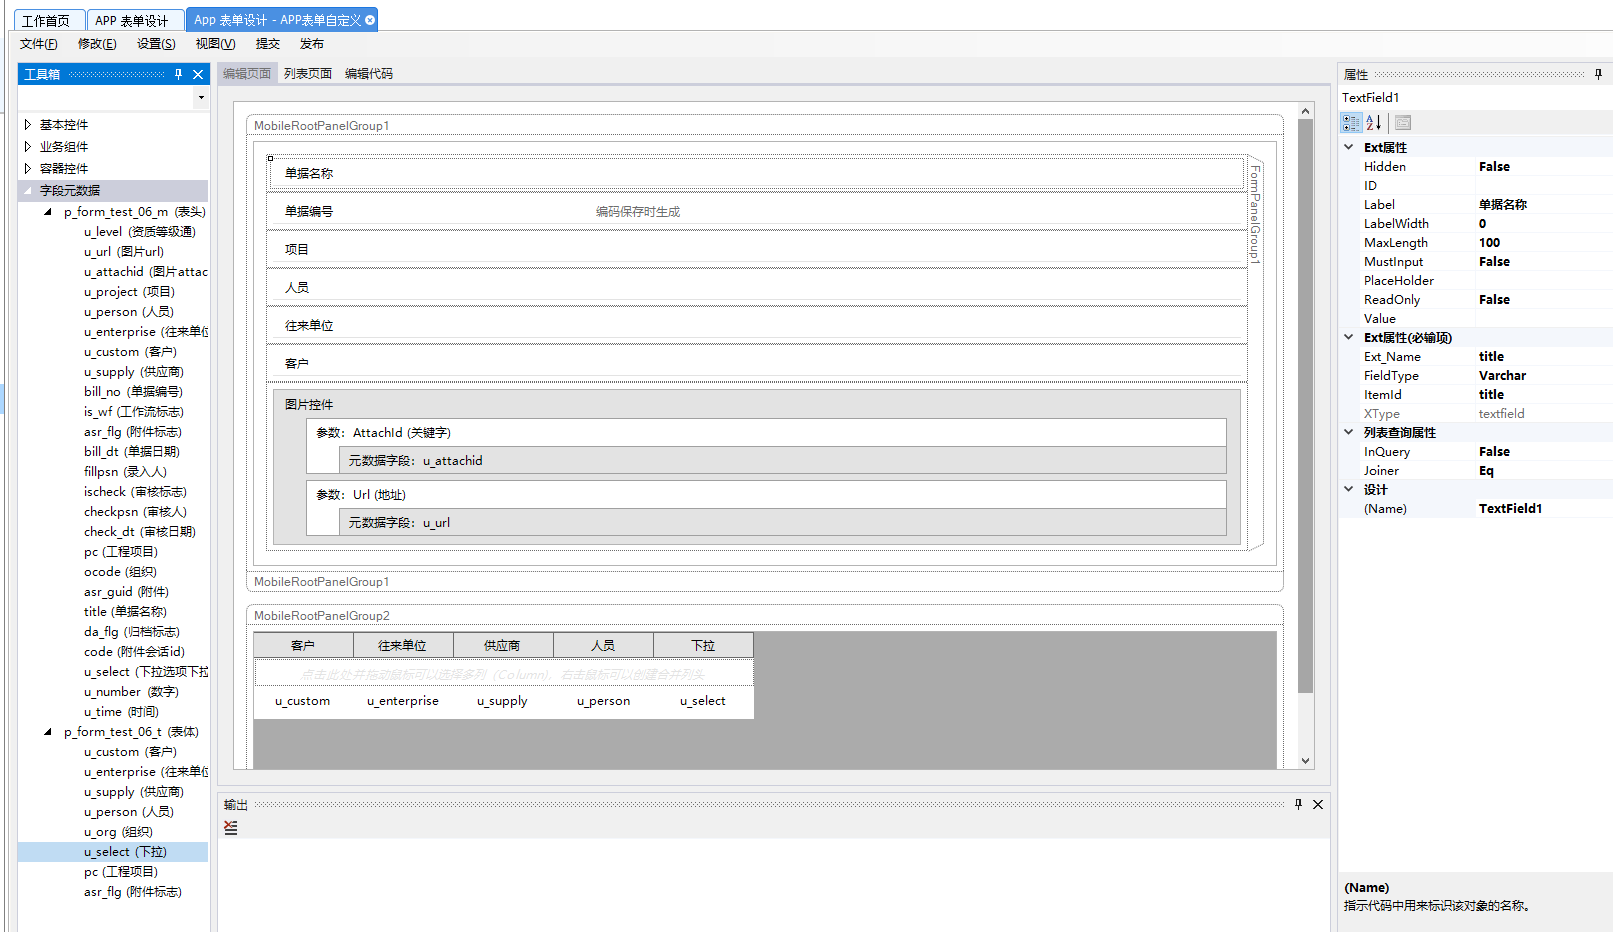Screen dimensions: 1613x932
Task: Expand the 业务组件 category
Action: (28, 147)
